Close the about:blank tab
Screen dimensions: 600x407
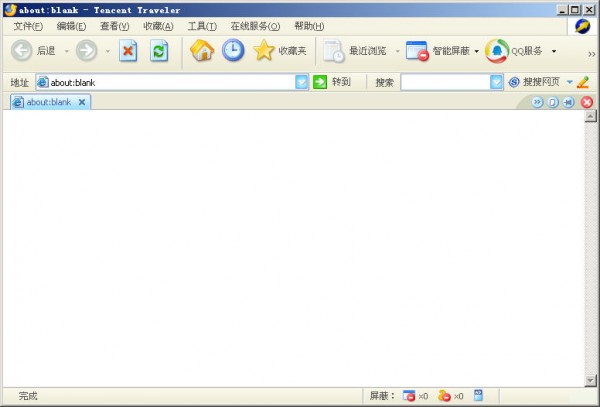click(82, 102)
